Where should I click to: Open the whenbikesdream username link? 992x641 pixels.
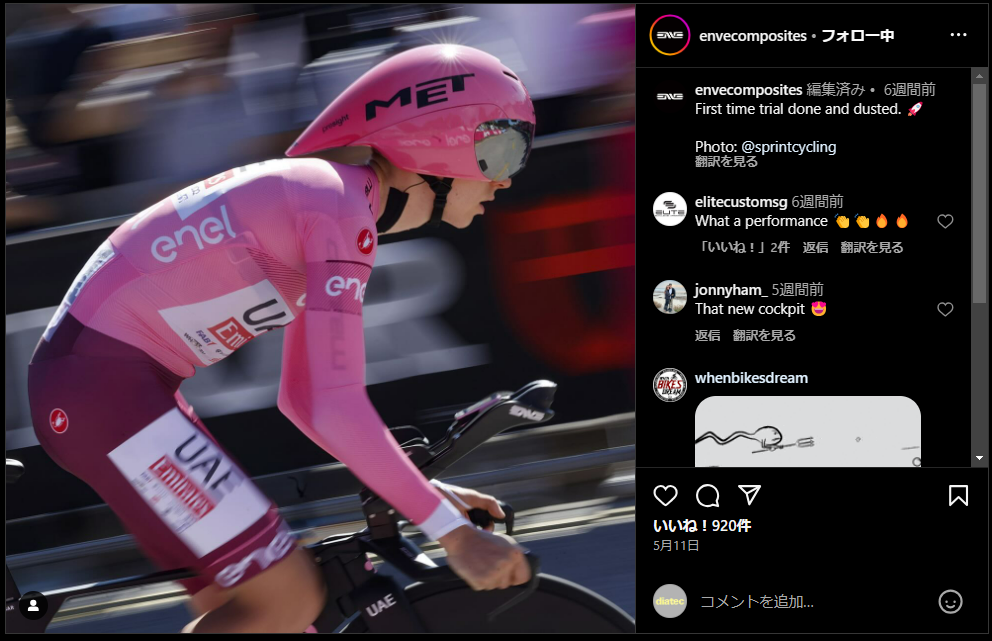tap(751, 378)
